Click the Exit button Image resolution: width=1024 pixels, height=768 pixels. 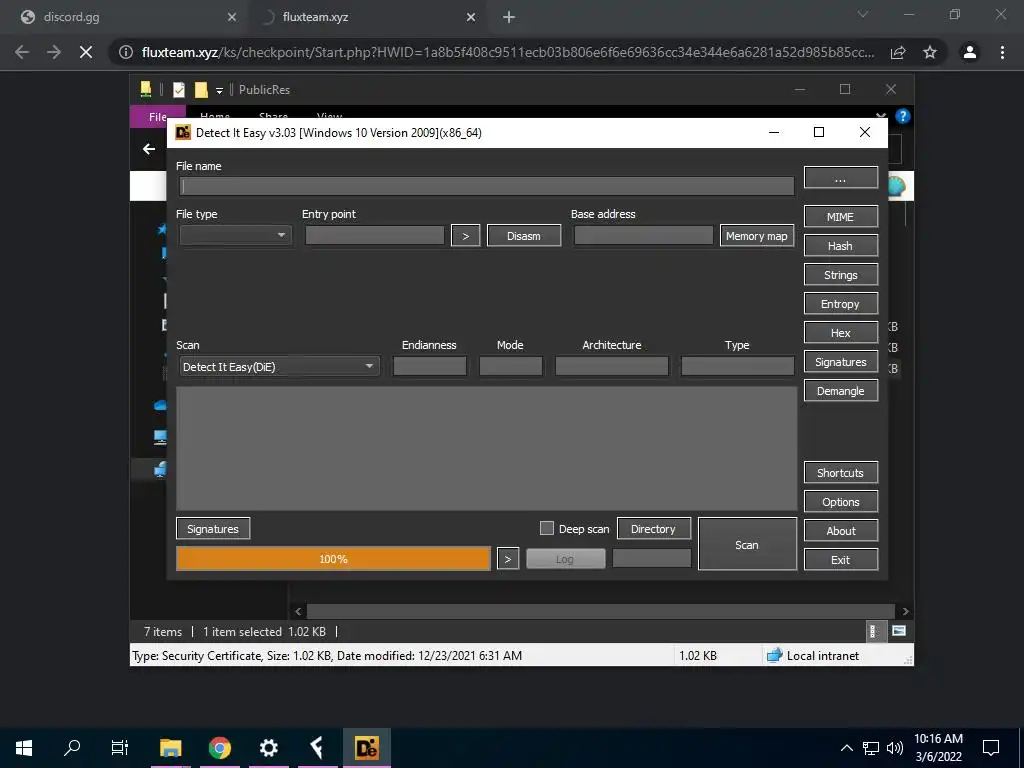[x=840, y=560]
